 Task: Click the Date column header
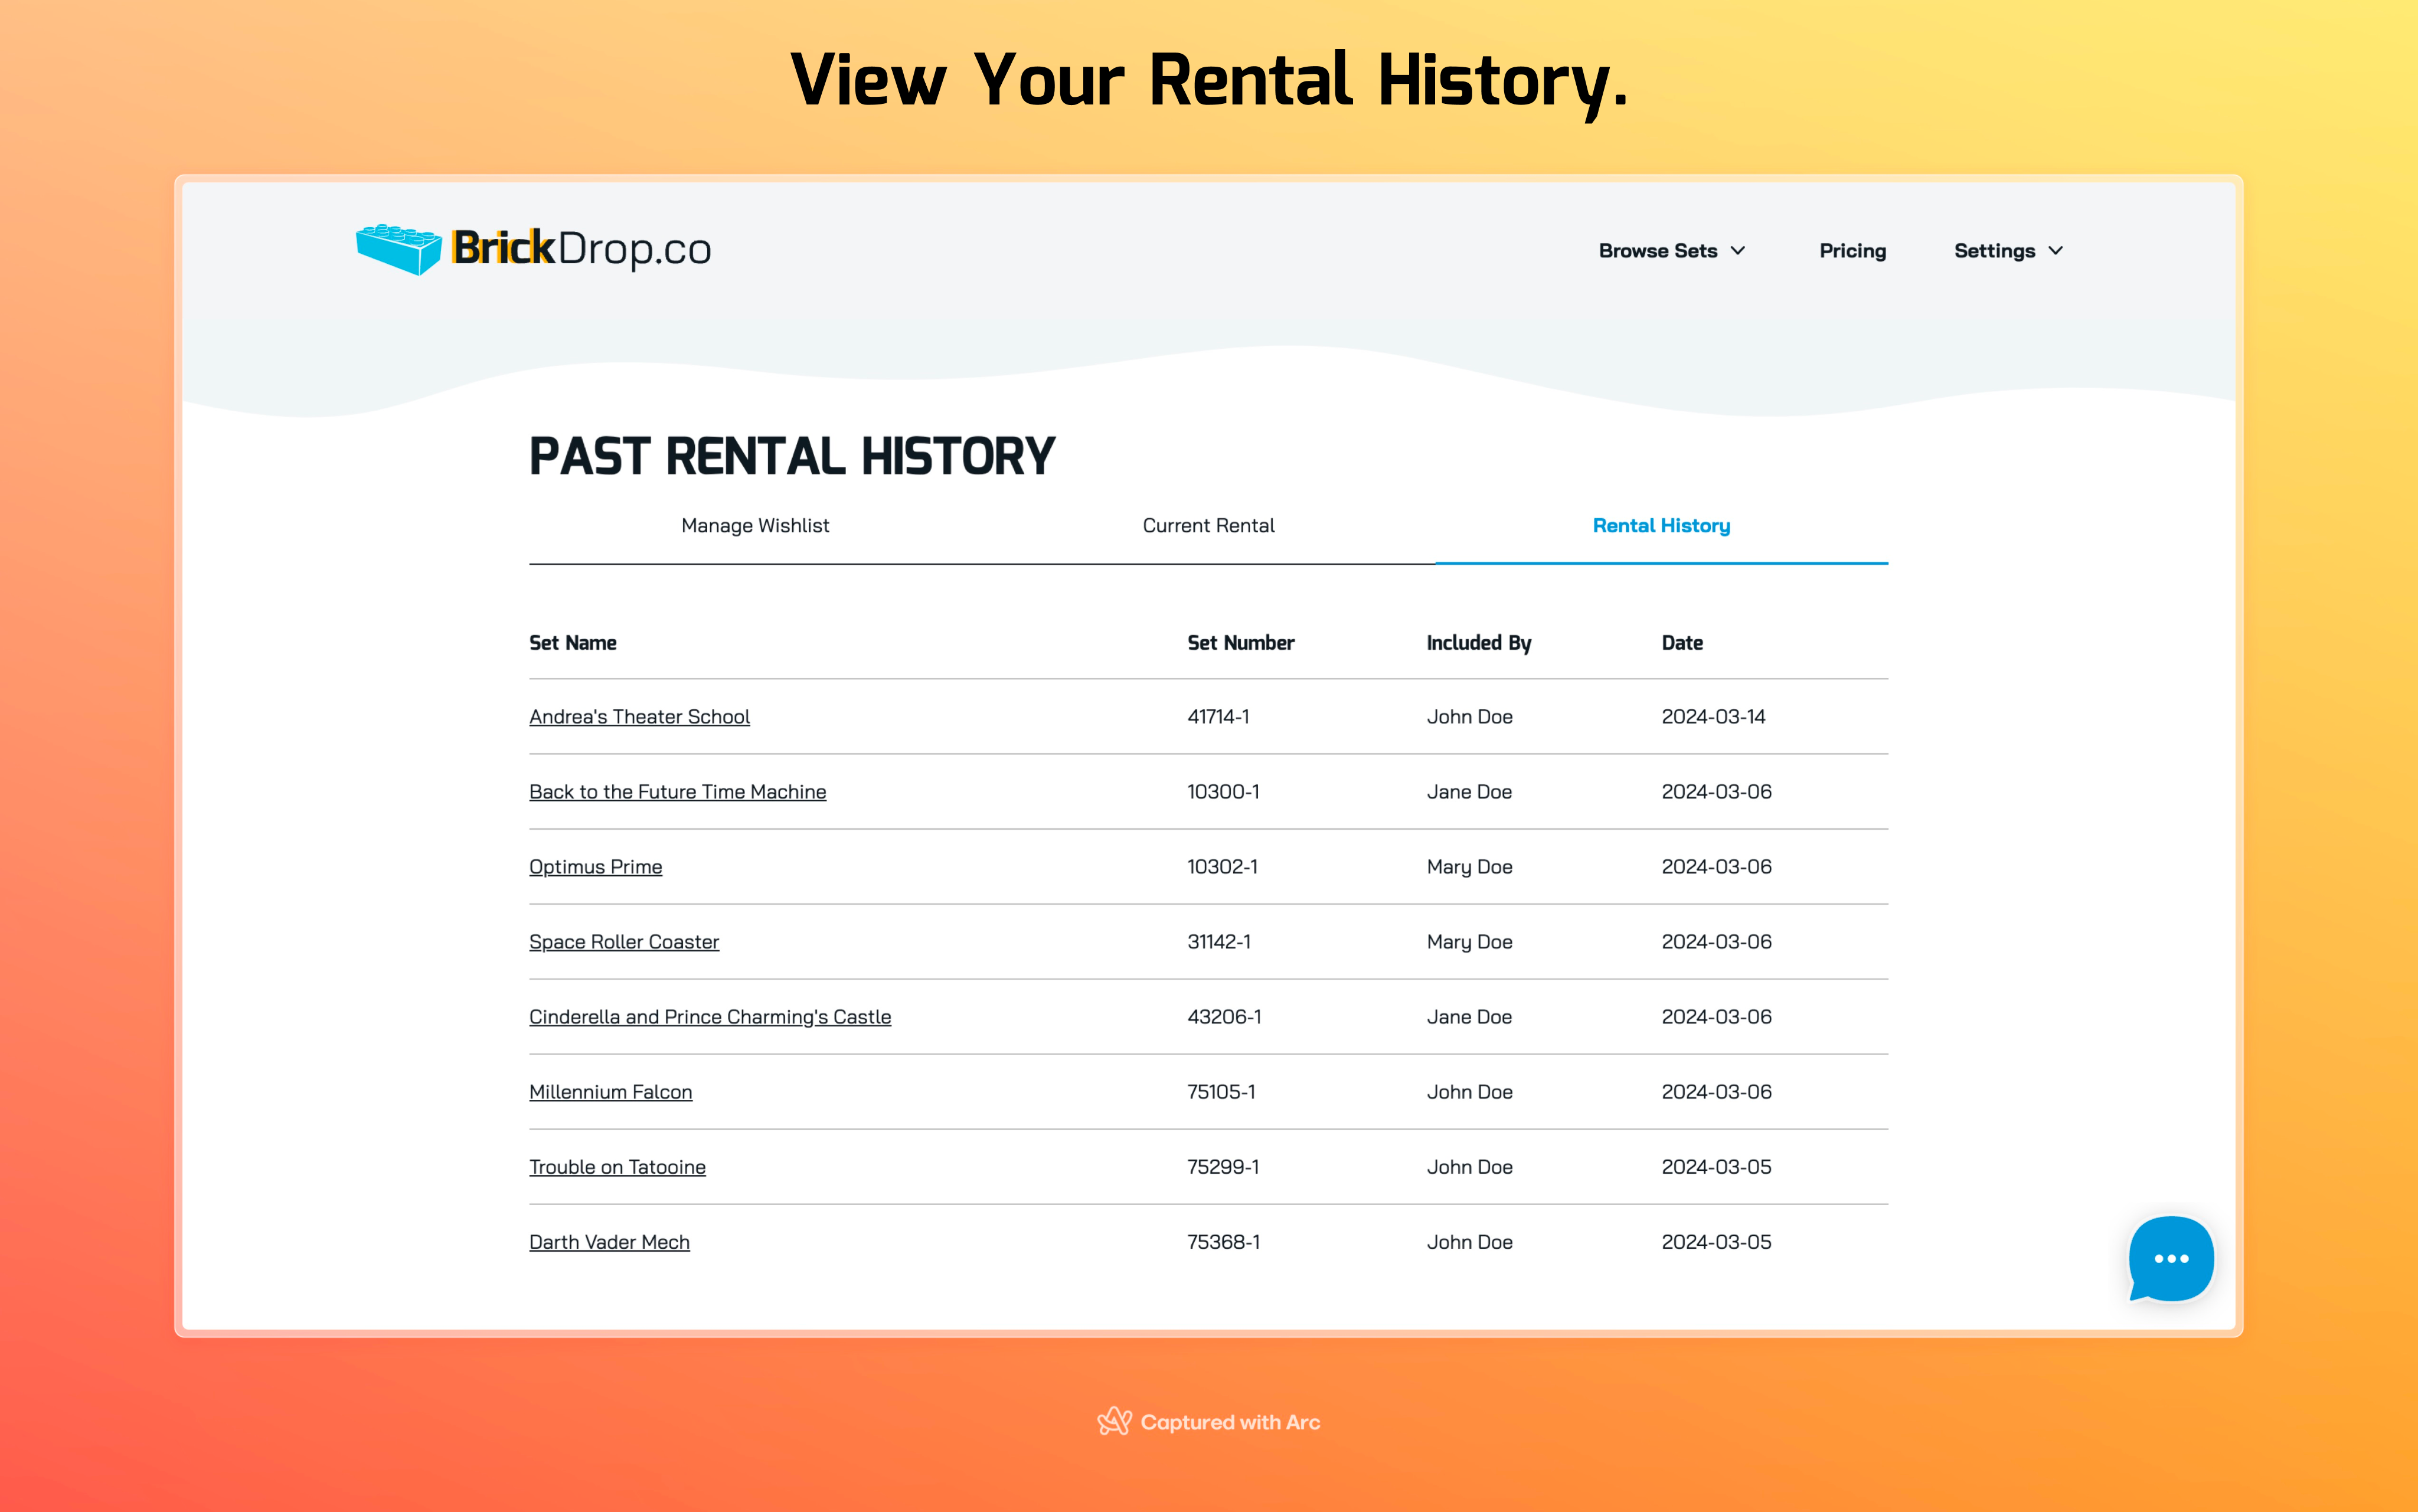(x=1682, y=643)
